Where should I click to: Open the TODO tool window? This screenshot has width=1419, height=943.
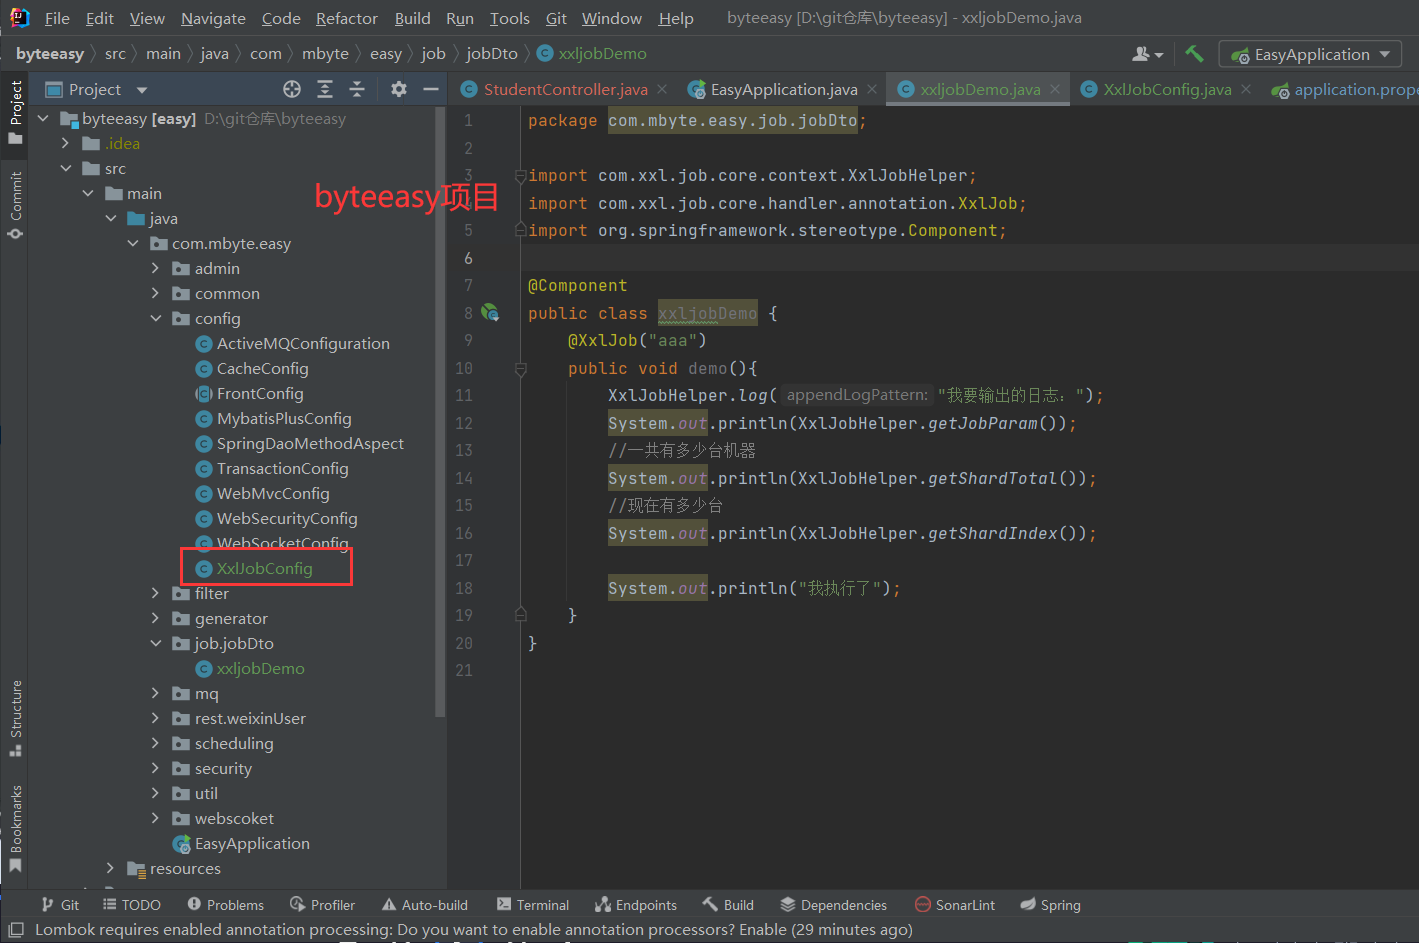[131, 905]
